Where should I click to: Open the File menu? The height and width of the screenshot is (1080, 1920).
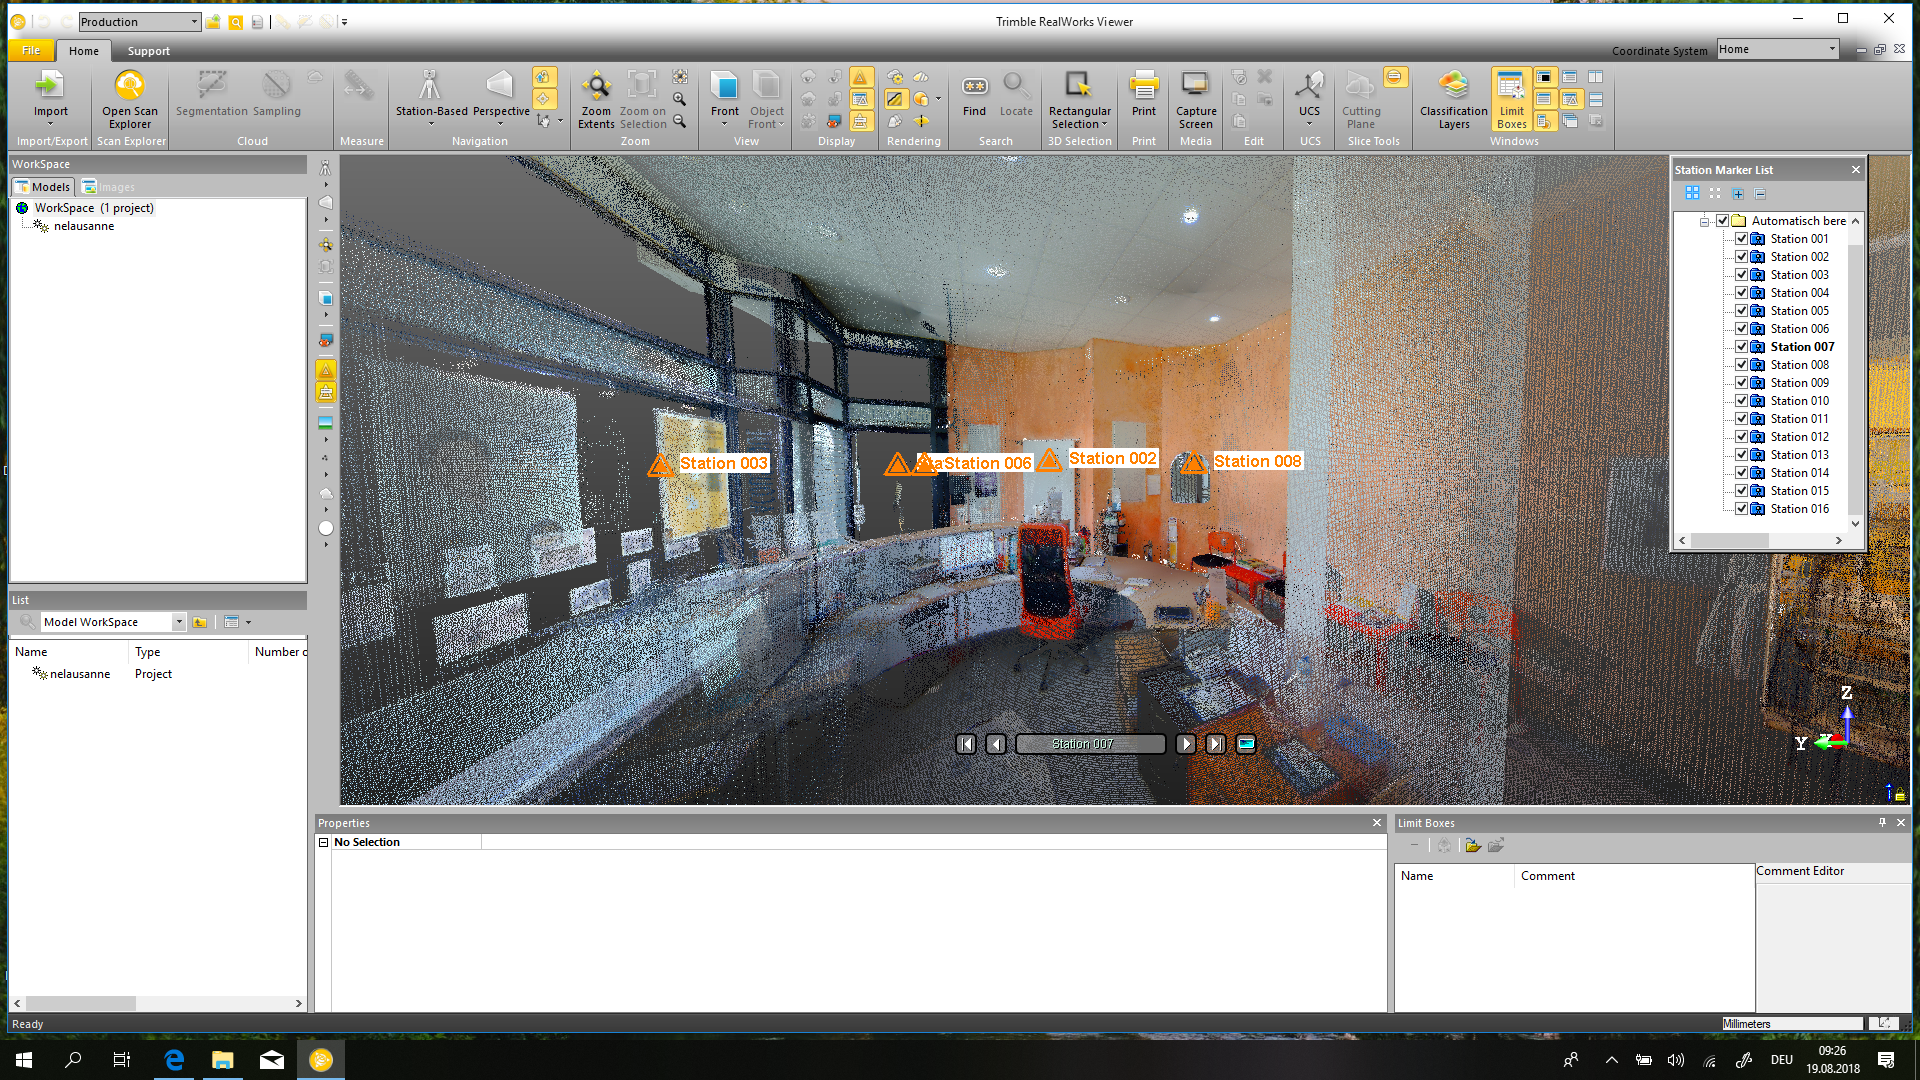(x=31, y=50)
